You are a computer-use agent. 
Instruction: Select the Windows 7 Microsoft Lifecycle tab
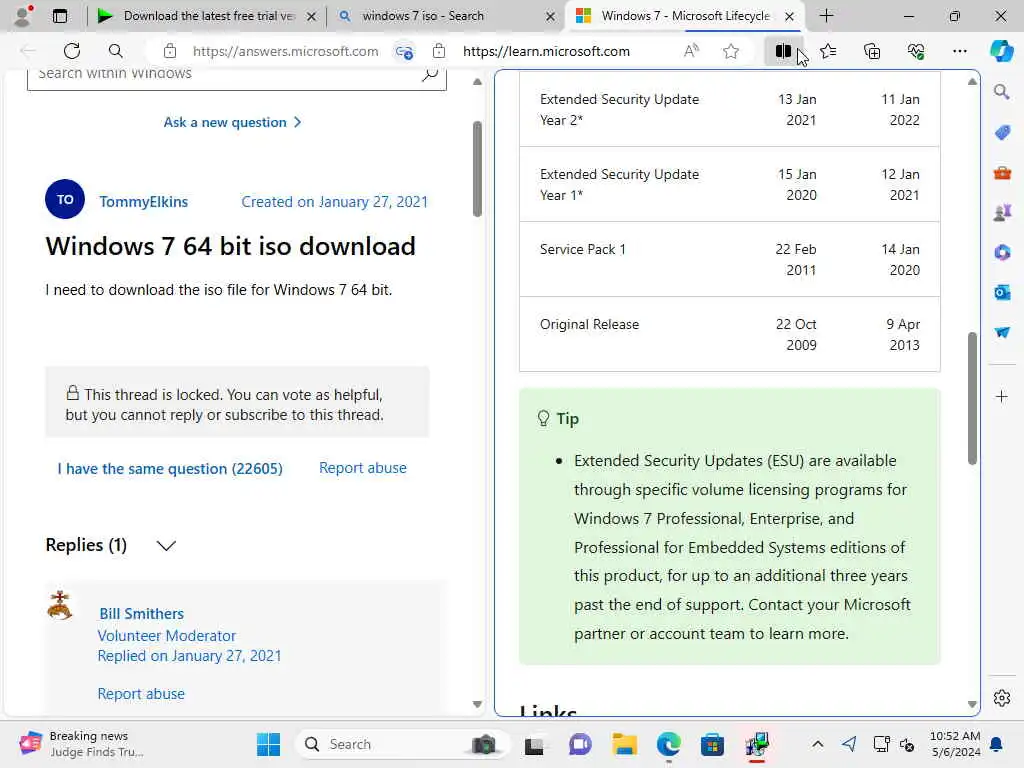685,16
